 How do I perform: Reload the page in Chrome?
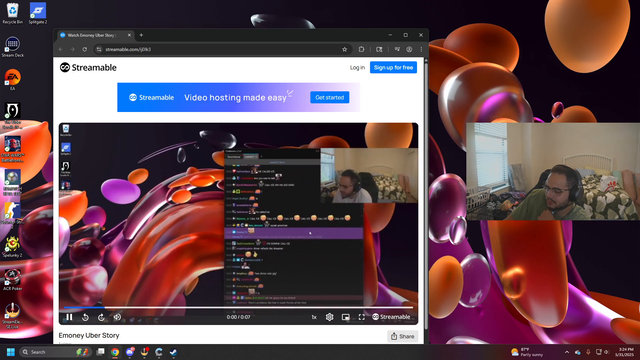coord(84,49)
